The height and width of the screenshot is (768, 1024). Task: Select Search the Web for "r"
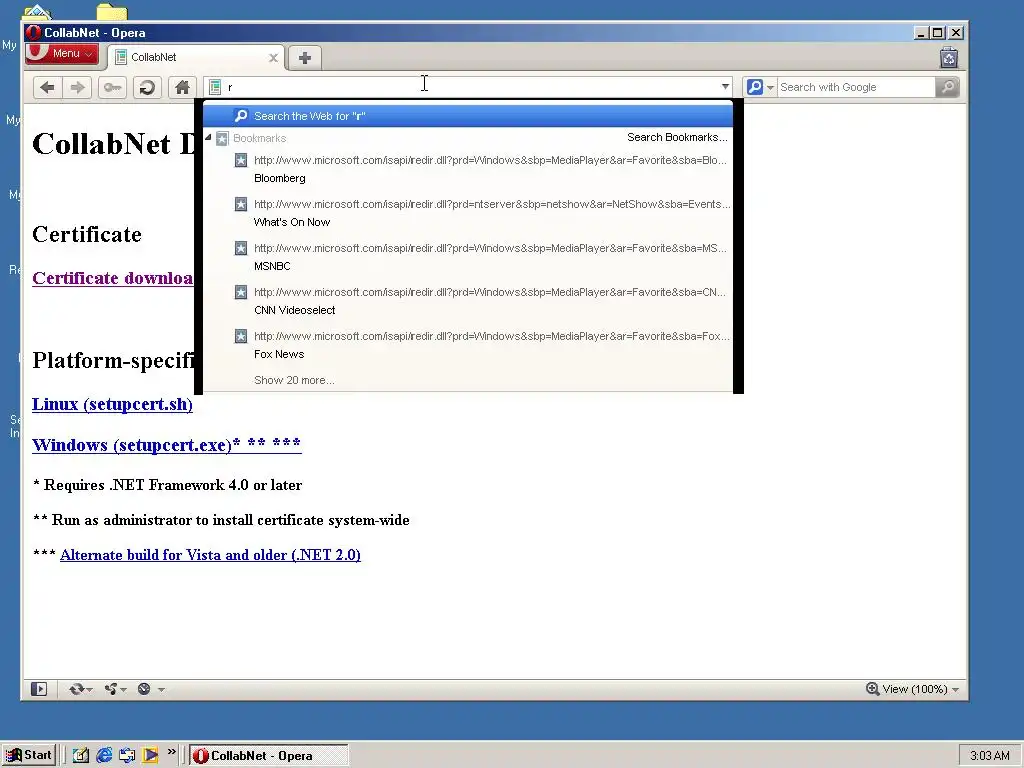pyautogui.click(x=468, y=116)
